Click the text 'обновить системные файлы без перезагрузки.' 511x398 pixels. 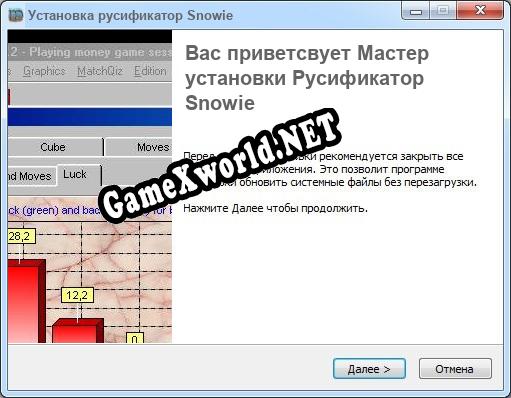(x=358, y=183)
